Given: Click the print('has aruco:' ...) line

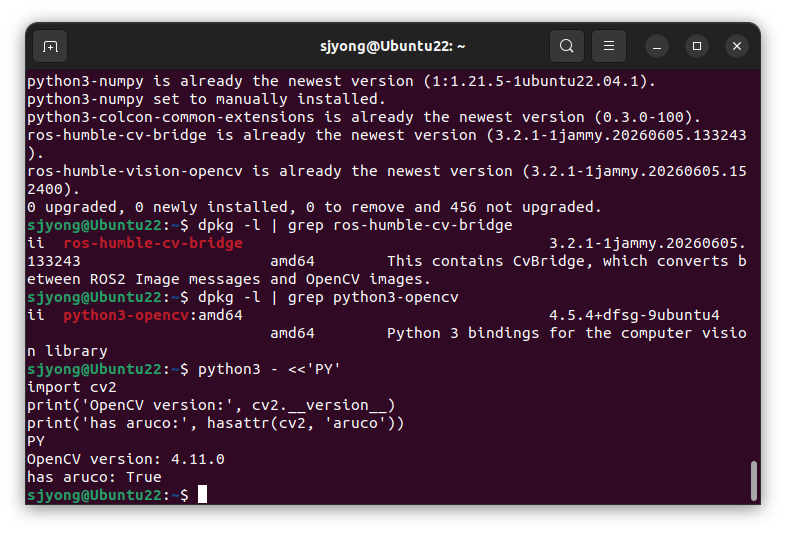Looking at the screenshot, I should tap(216, 423).
